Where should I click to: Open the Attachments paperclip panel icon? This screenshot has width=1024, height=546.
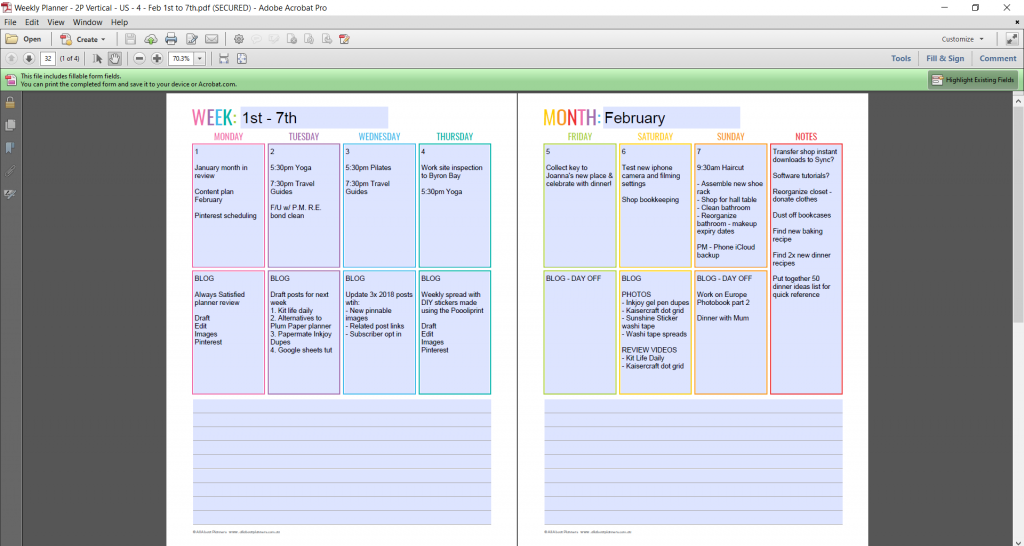pyautogui.click(x=10, y=170)
